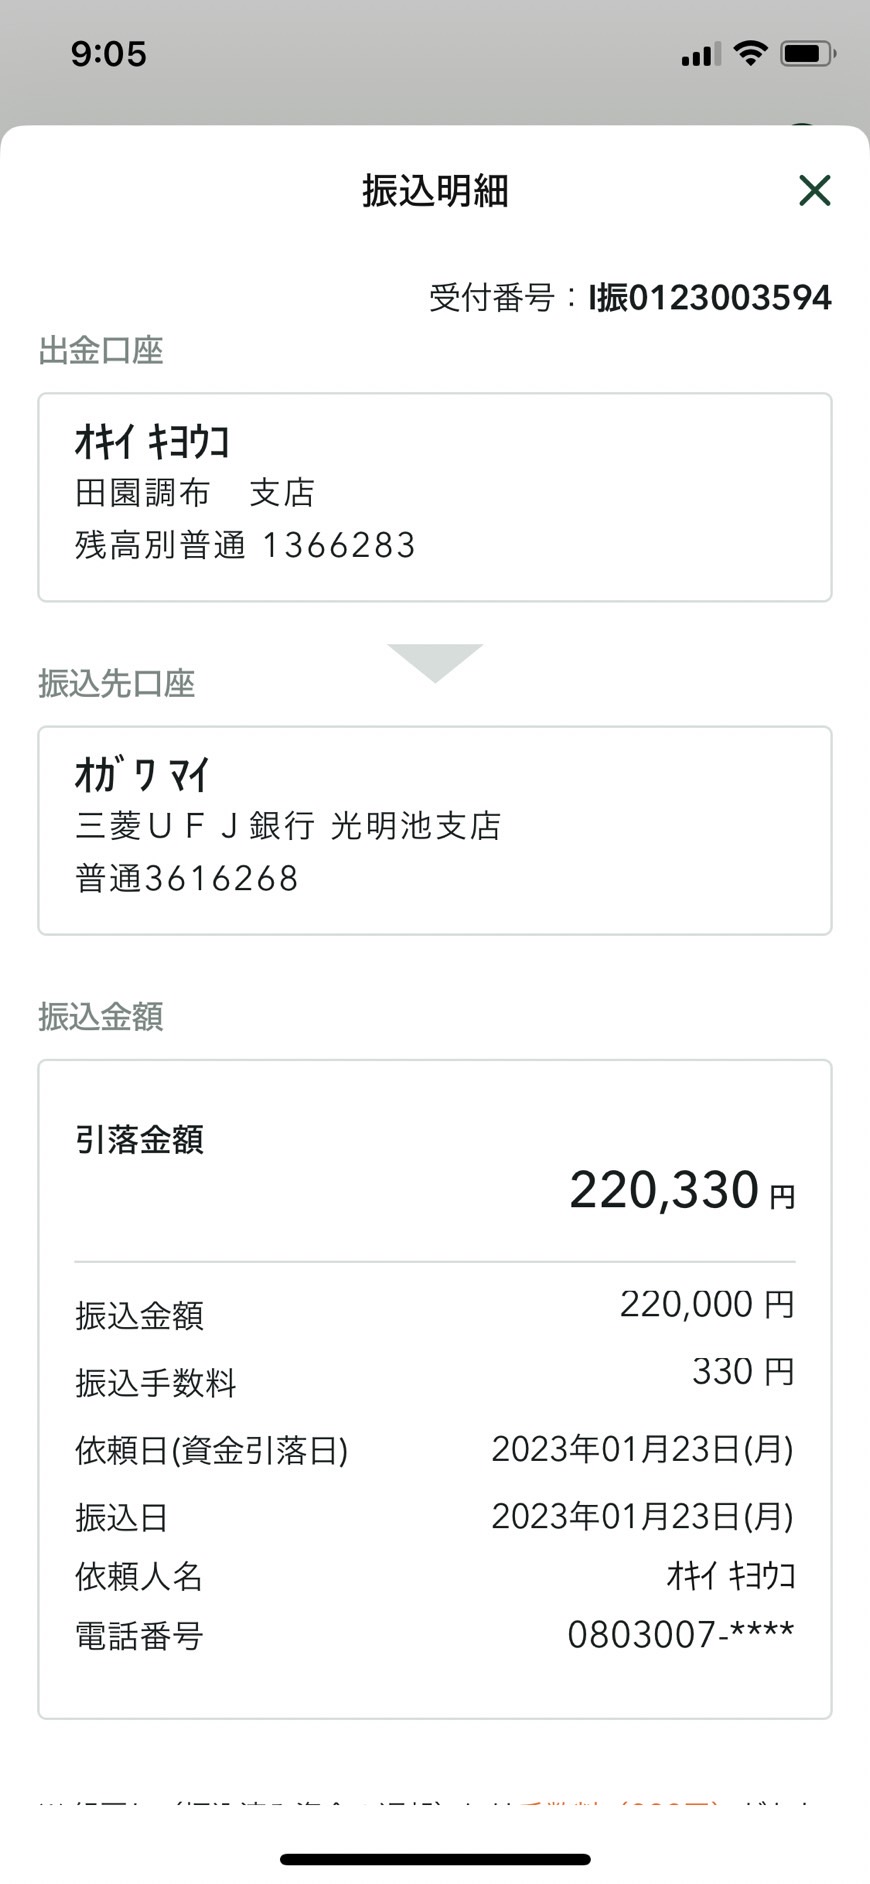870x1884 pixels.
Task: Open the 振込先口座 card for オガワ マイ
Action: 435,831
